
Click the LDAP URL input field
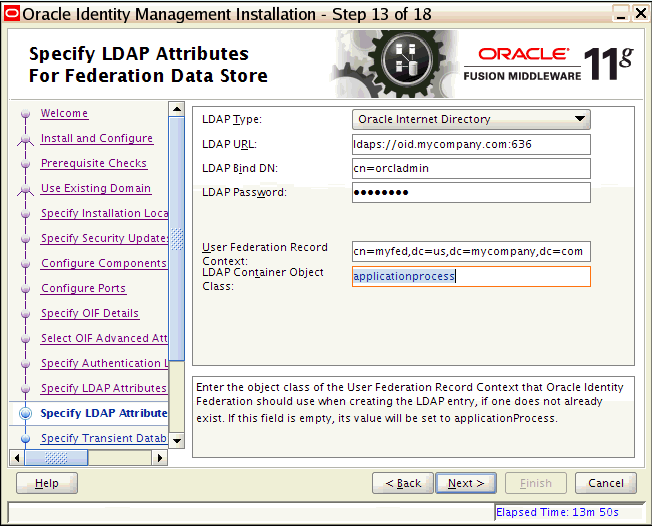coord(471,144)
